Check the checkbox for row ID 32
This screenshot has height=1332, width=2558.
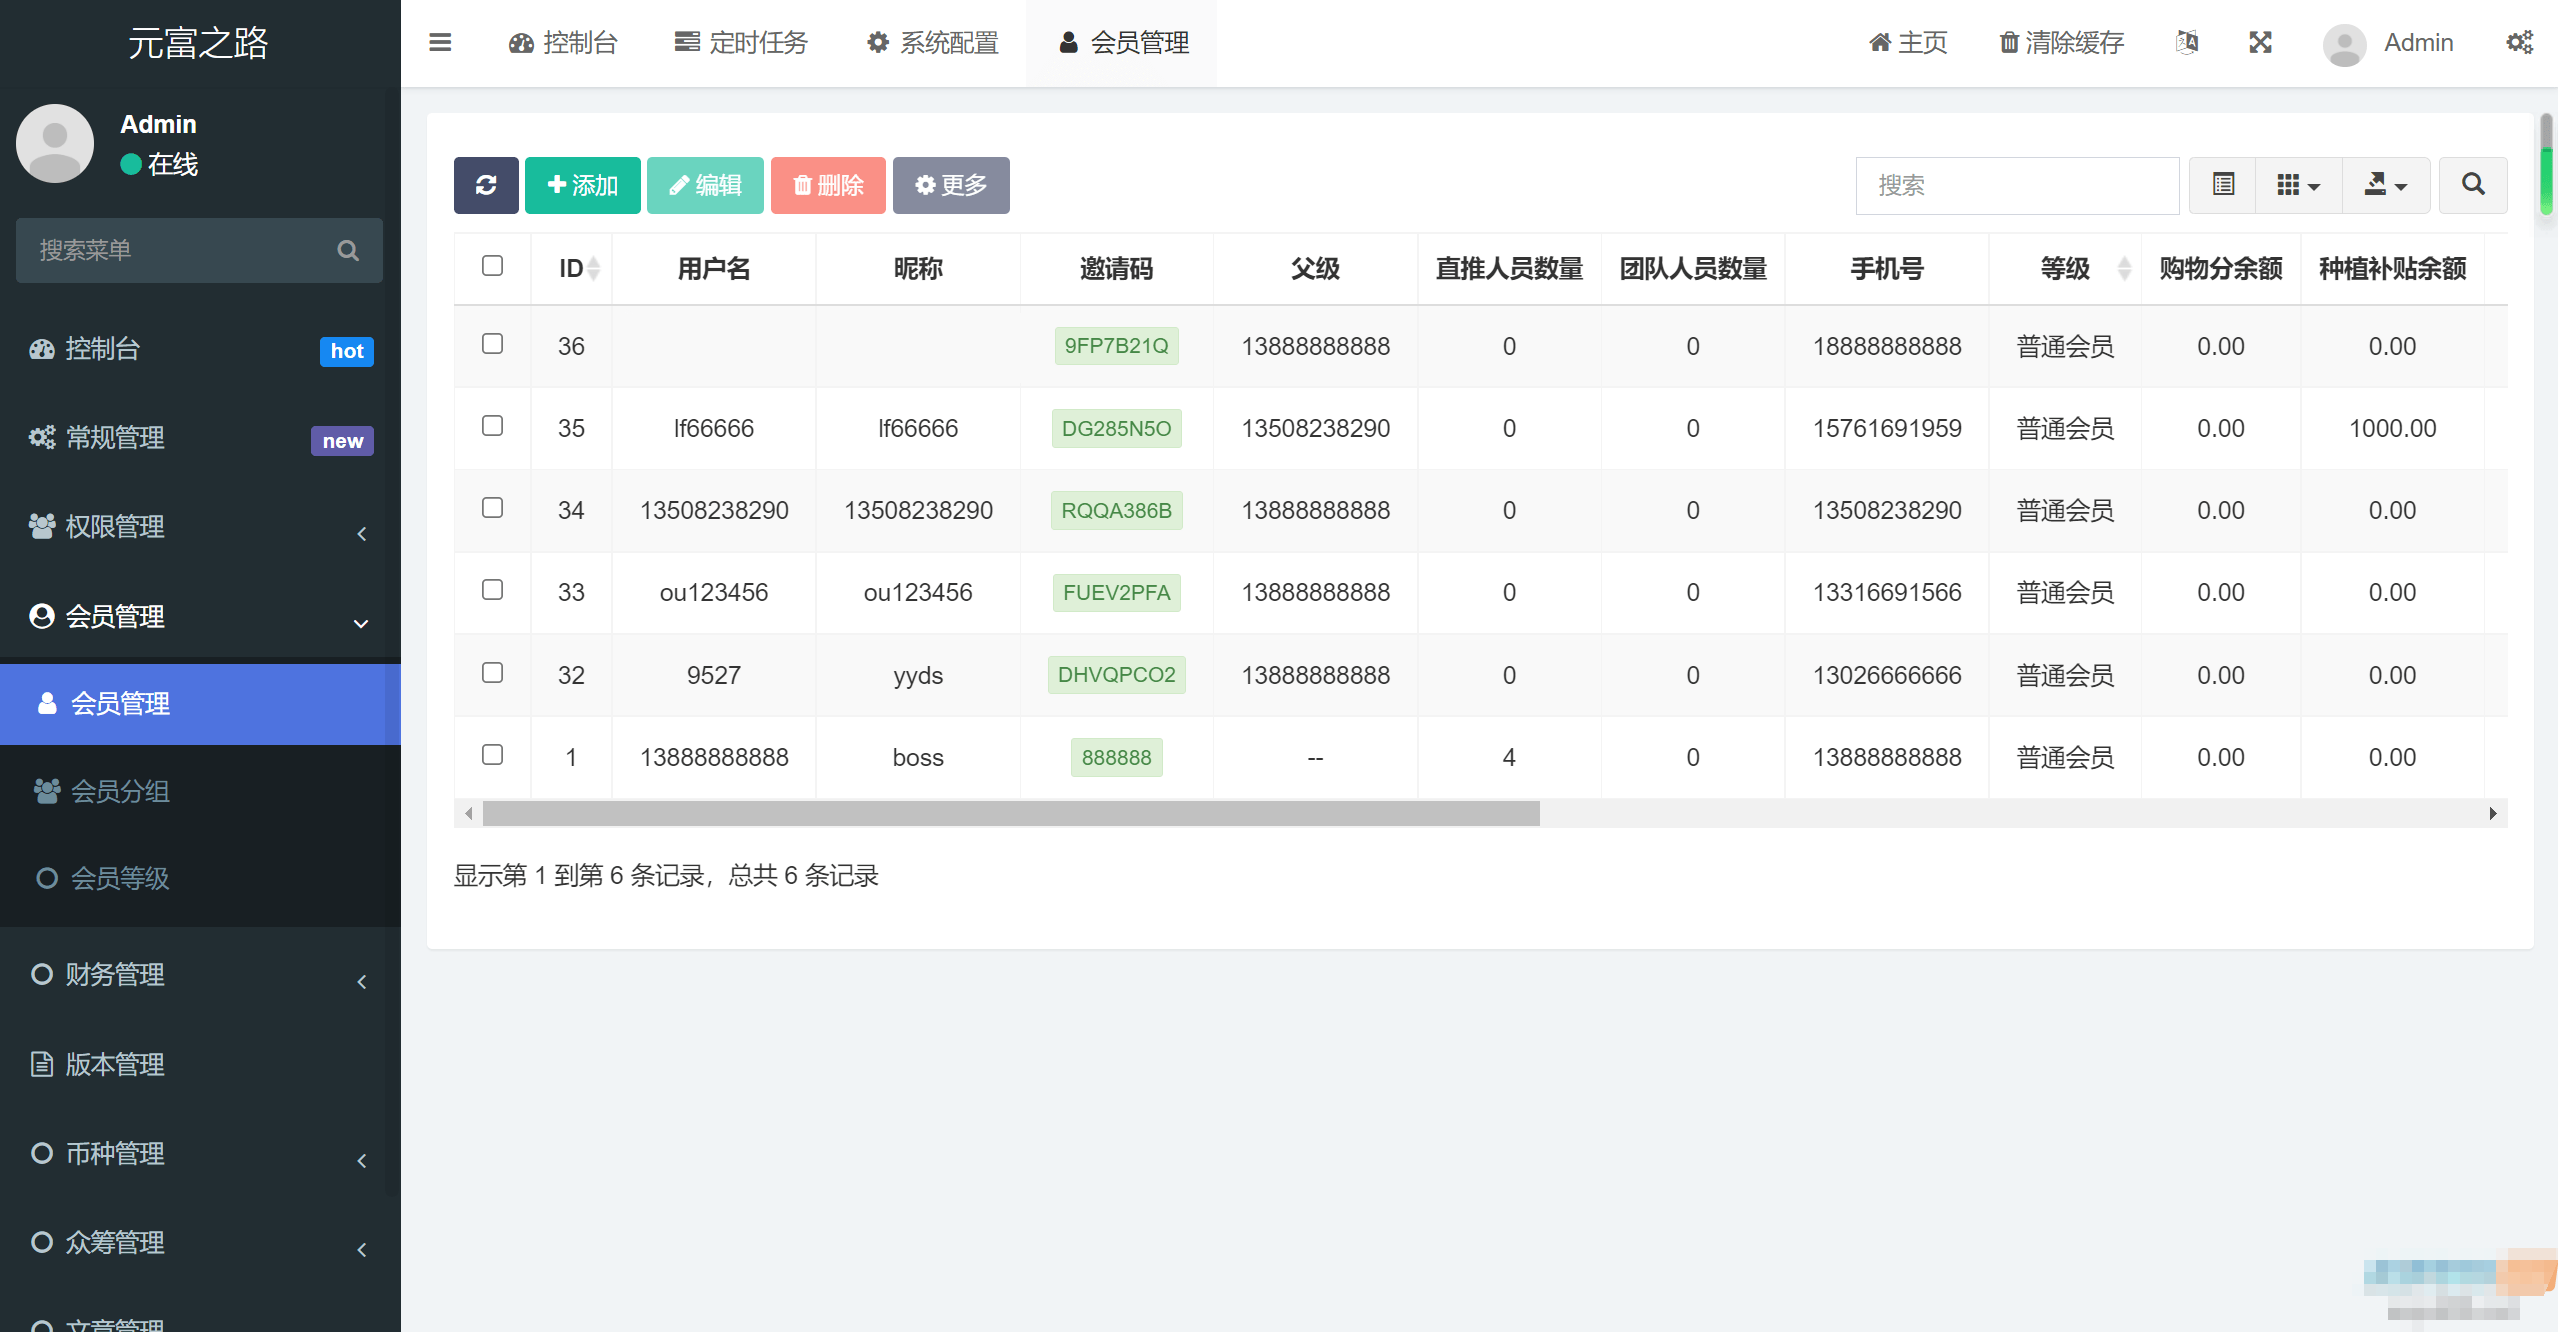pos(492,673)
